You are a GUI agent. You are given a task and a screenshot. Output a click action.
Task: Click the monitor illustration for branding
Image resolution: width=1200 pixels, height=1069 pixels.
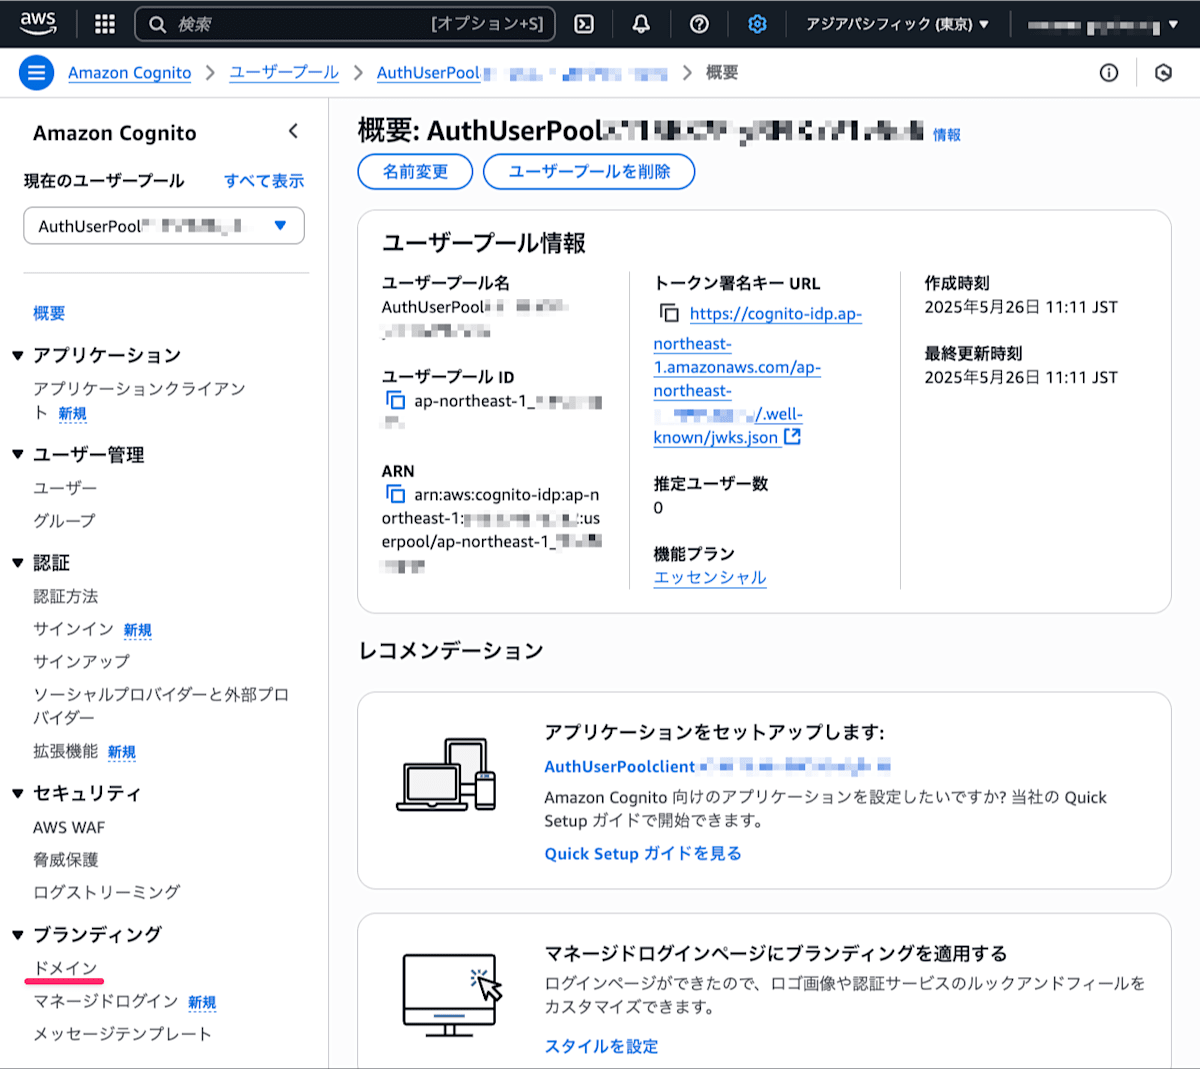[x=452, y=994]
